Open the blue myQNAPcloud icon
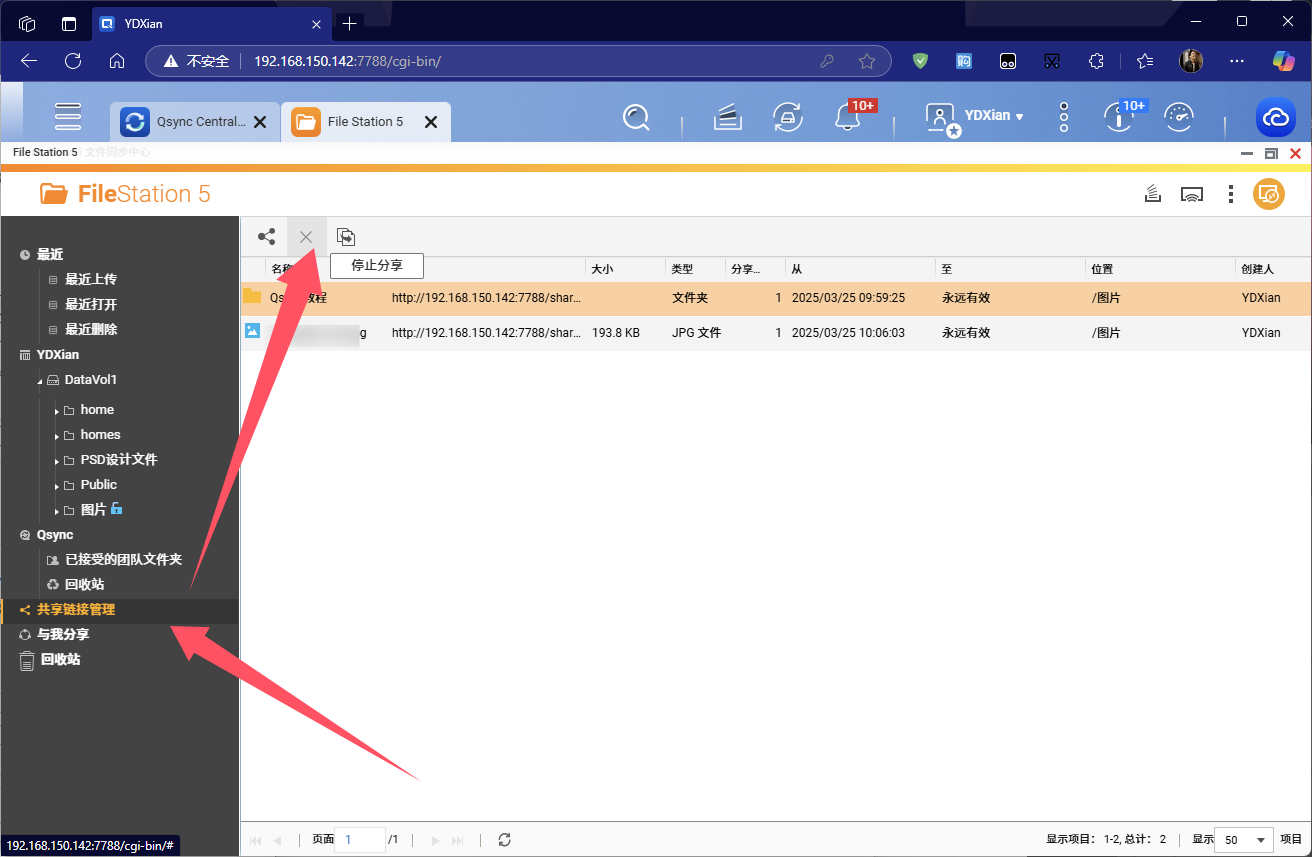 [x=1276, y=119]
